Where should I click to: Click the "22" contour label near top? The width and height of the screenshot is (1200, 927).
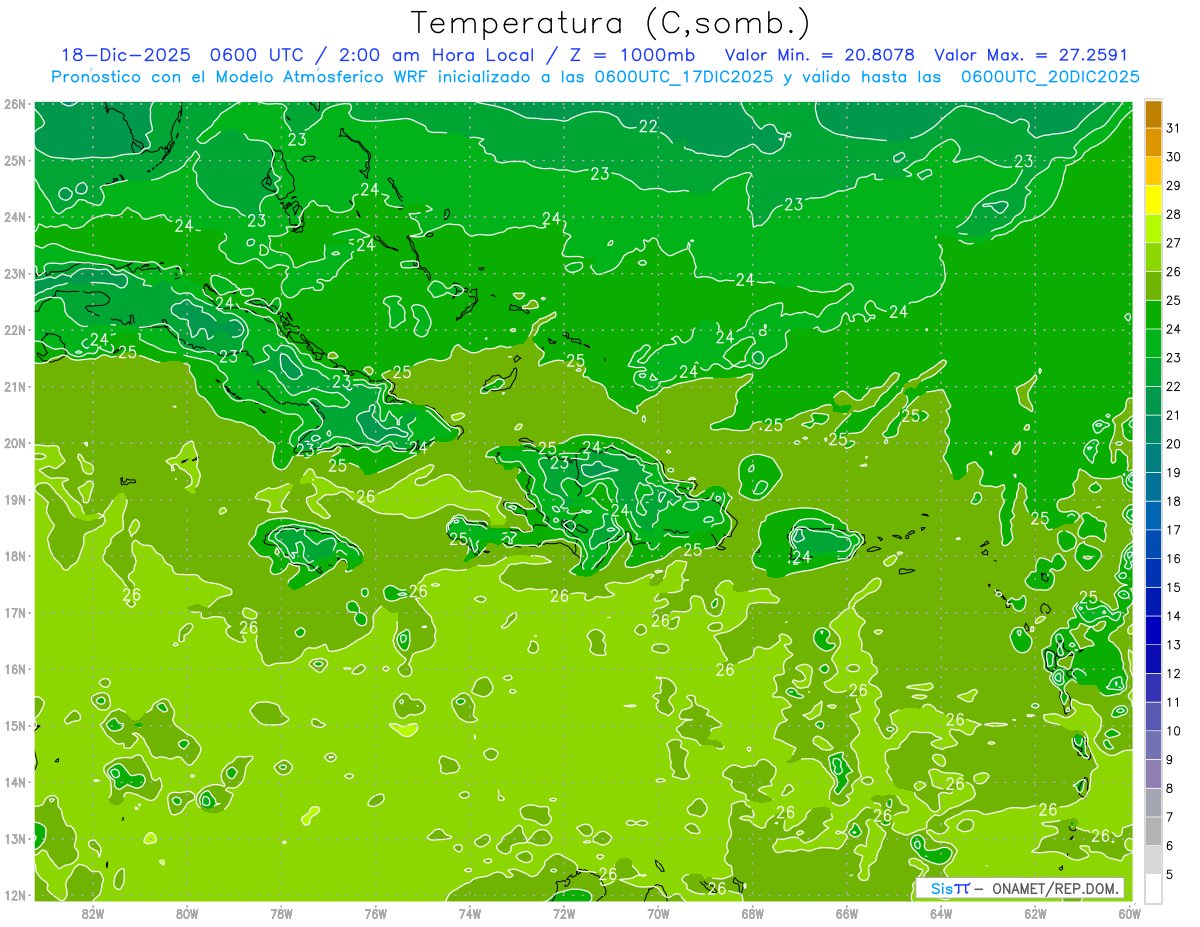(648, 126)
